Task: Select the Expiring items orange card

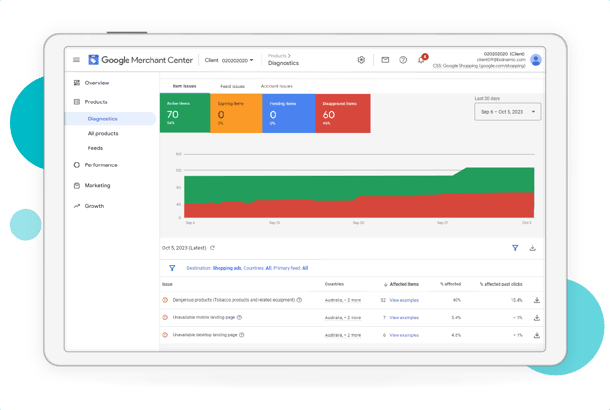Action: [x=236, y=113]
